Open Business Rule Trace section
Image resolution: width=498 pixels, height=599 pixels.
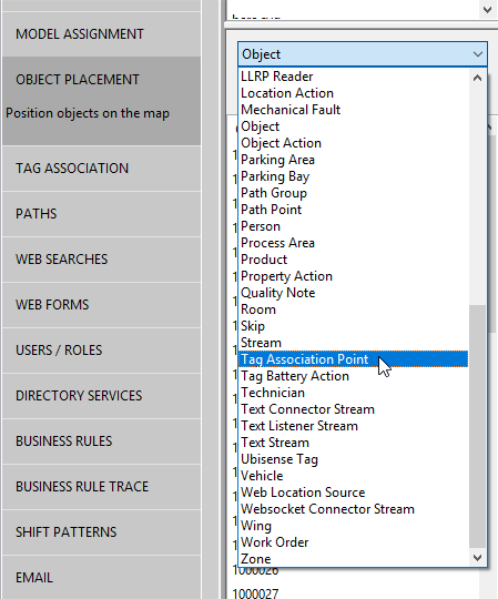point(101,487)
